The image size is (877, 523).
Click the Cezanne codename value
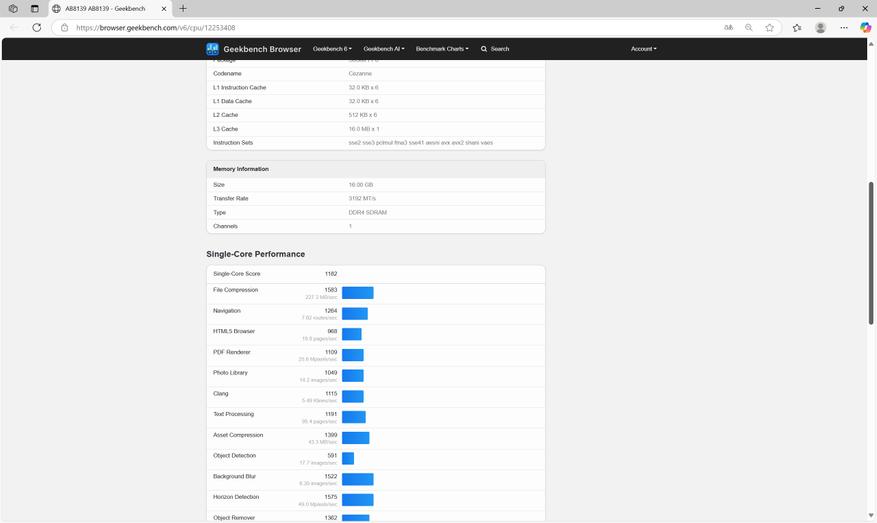pyautogui.click(x=360, y=73)
